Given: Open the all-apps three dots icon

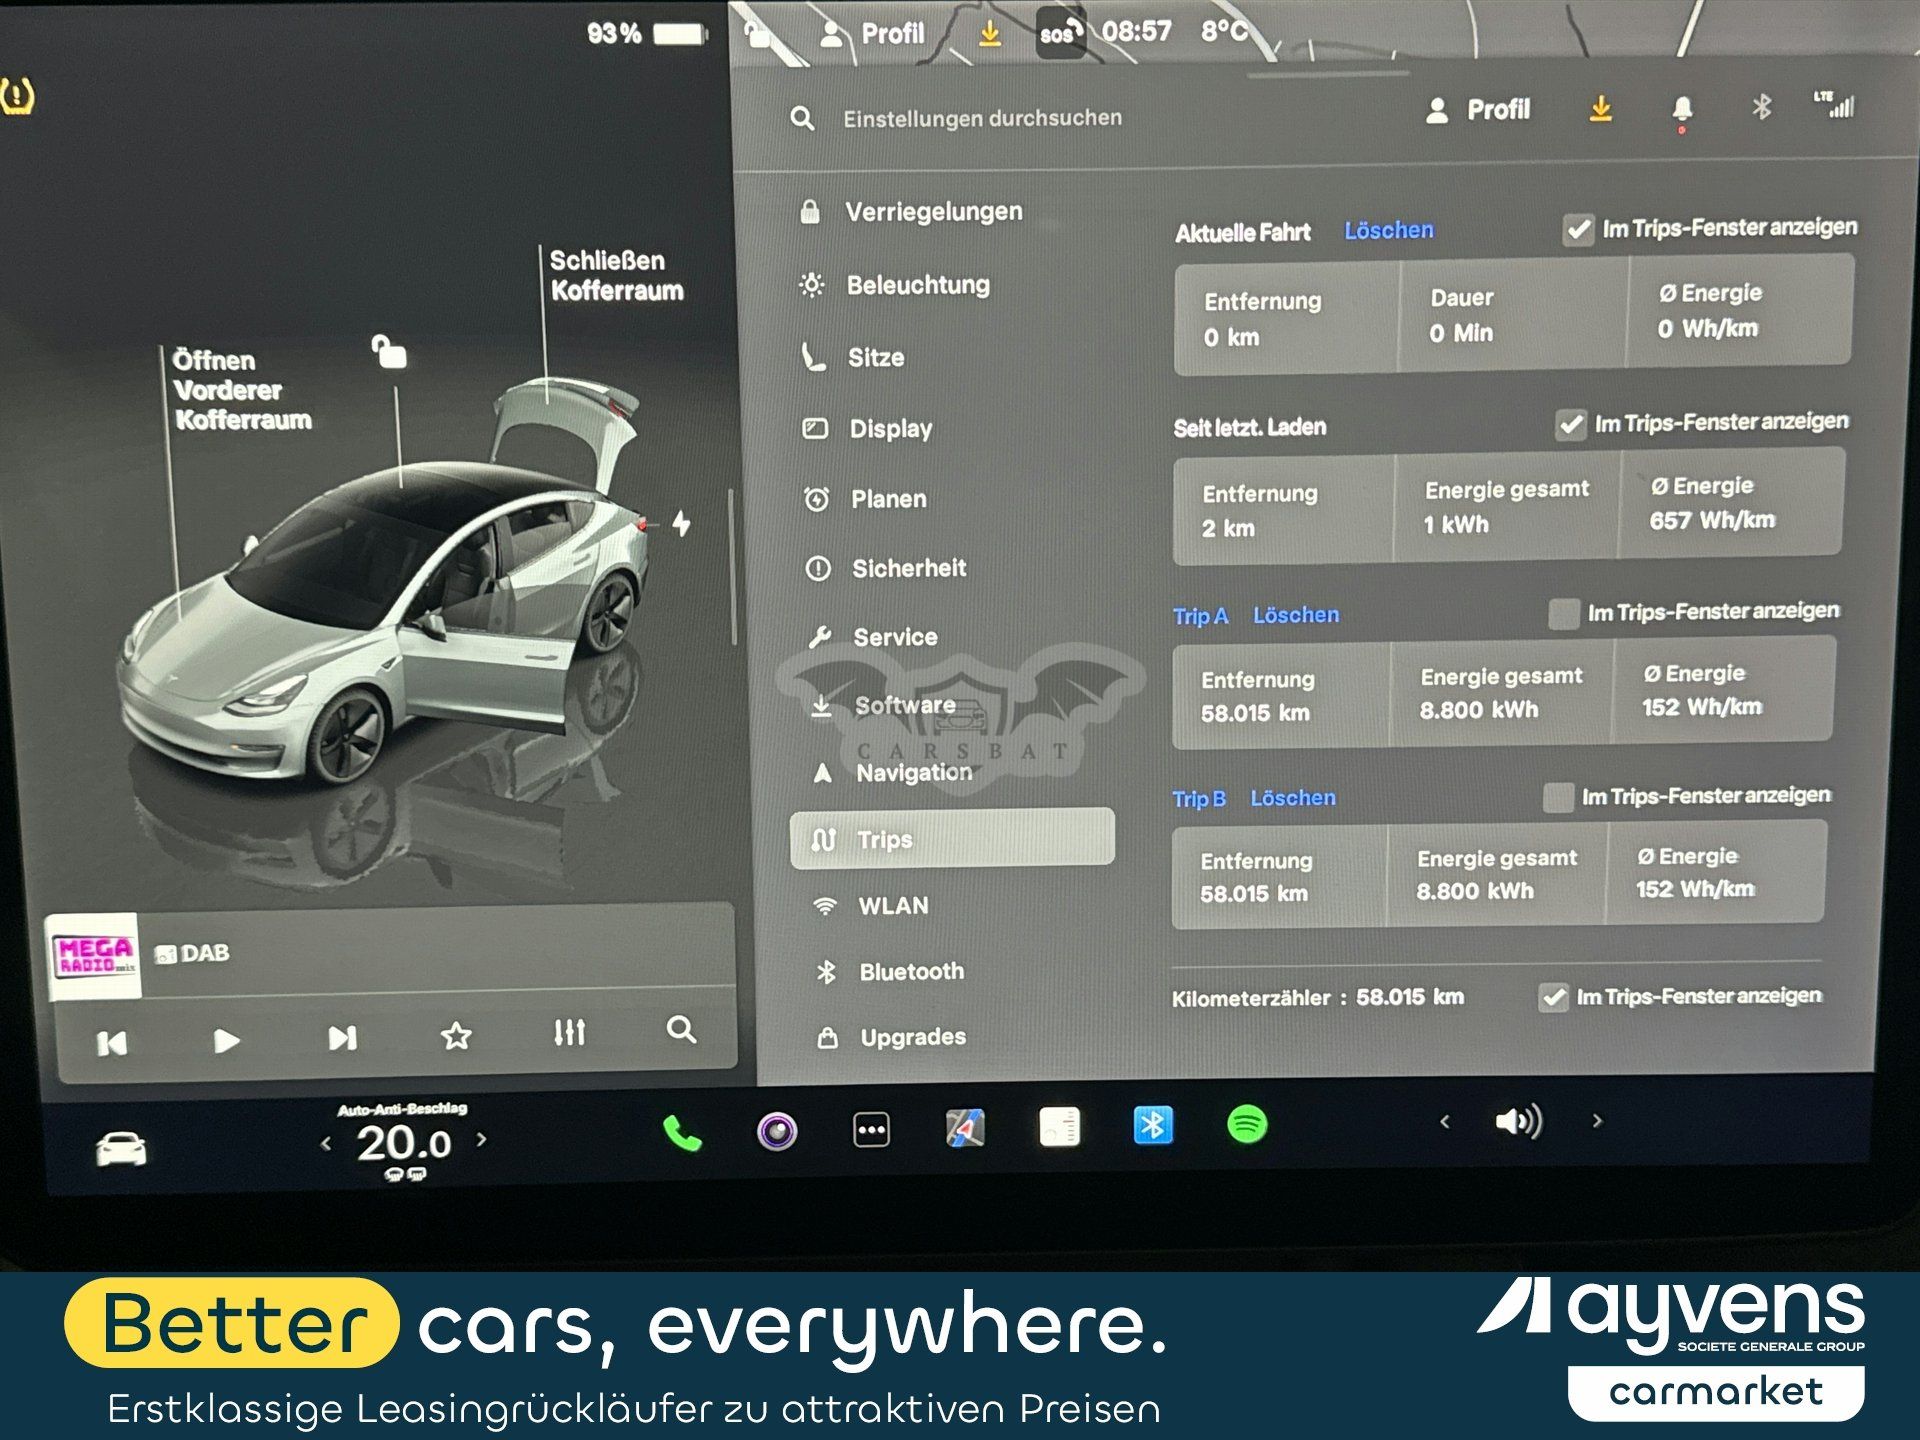Looking at the screenshot, I should [x=871, y=1130].
